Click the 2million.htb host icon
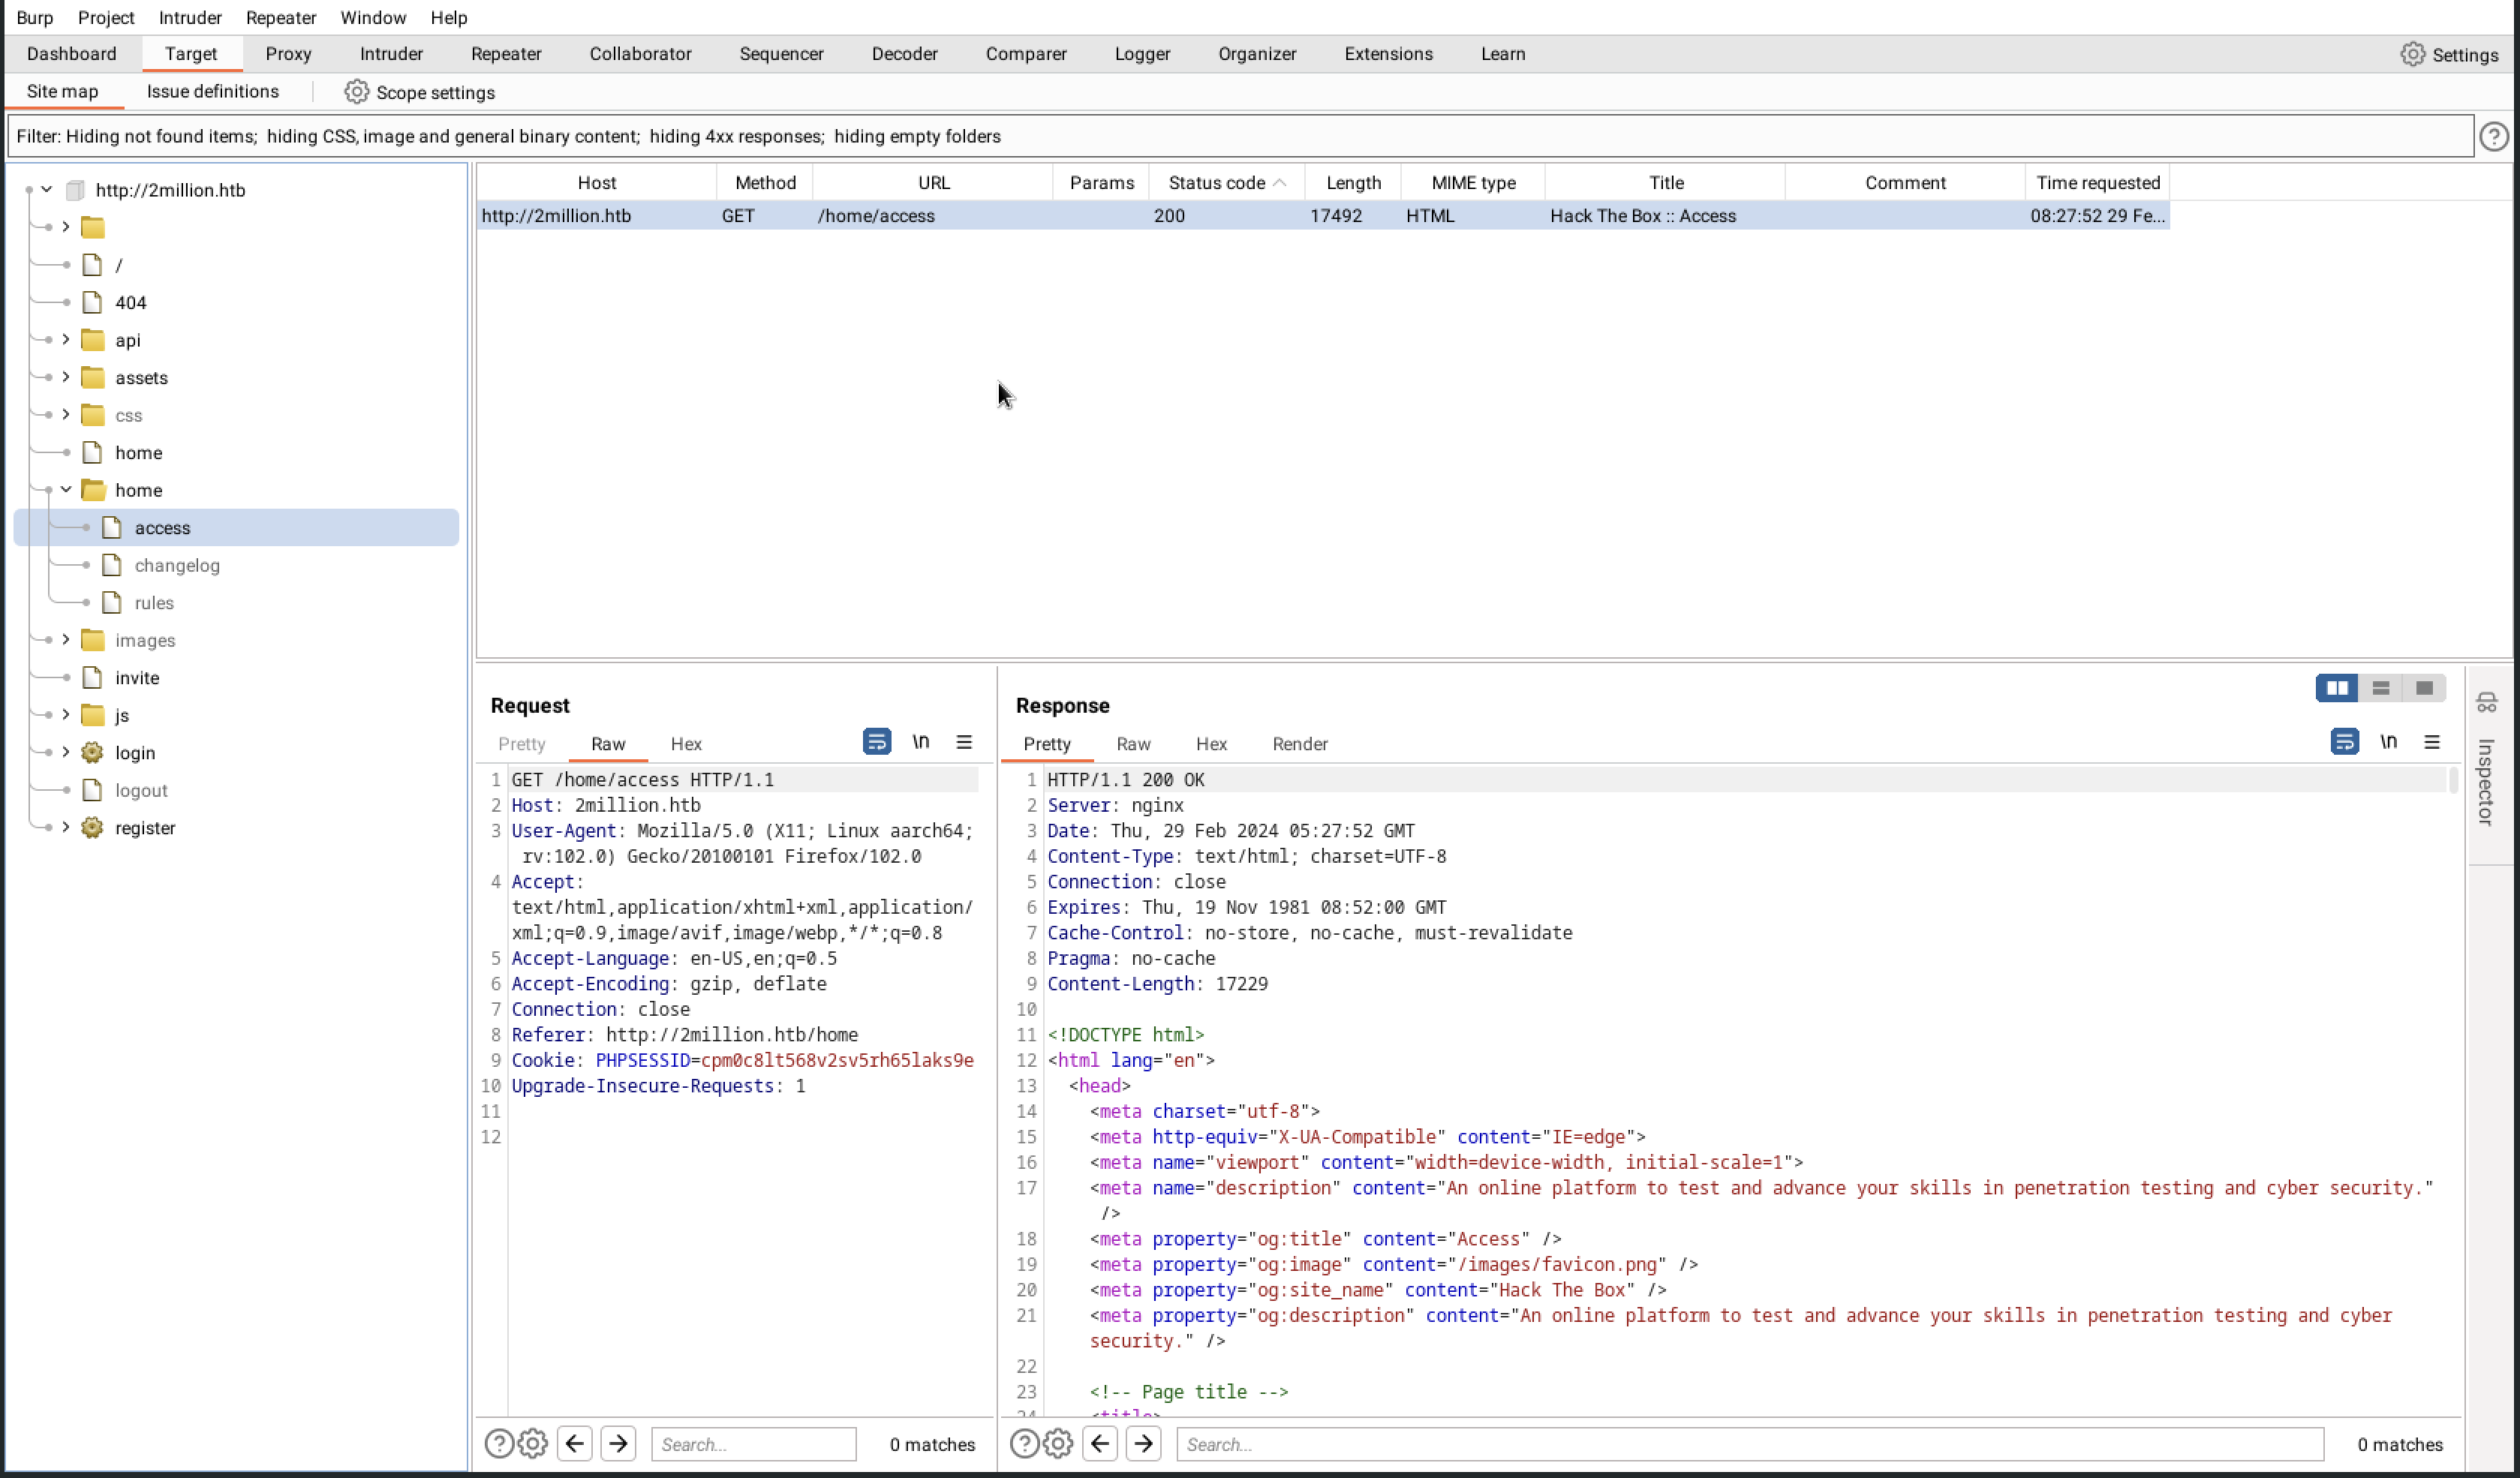 point(75,190)
